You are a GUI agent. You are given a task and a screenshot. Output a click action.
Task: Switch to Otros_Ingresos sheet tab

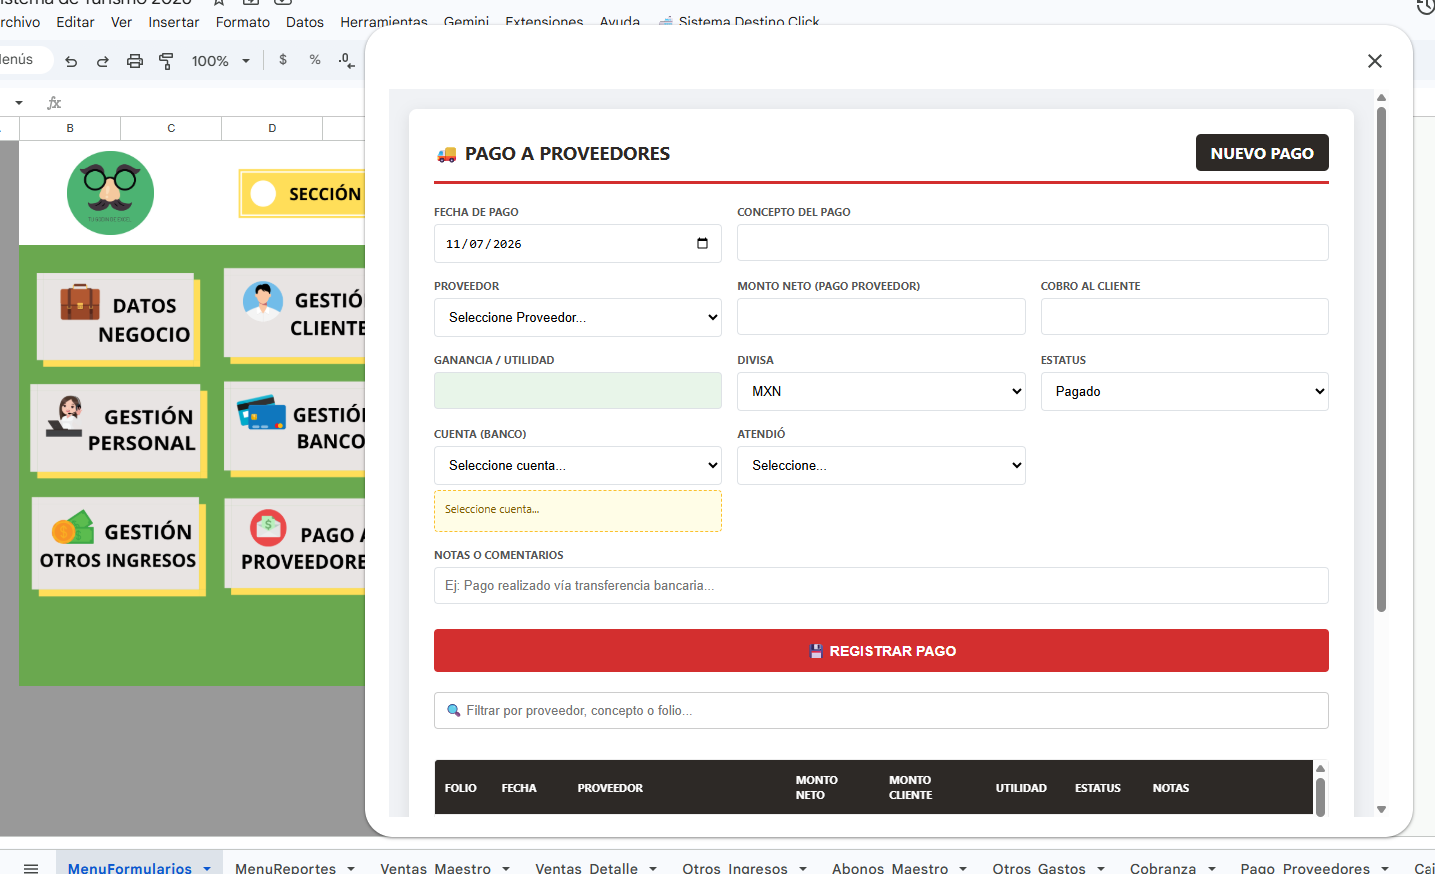click(735, 868)
